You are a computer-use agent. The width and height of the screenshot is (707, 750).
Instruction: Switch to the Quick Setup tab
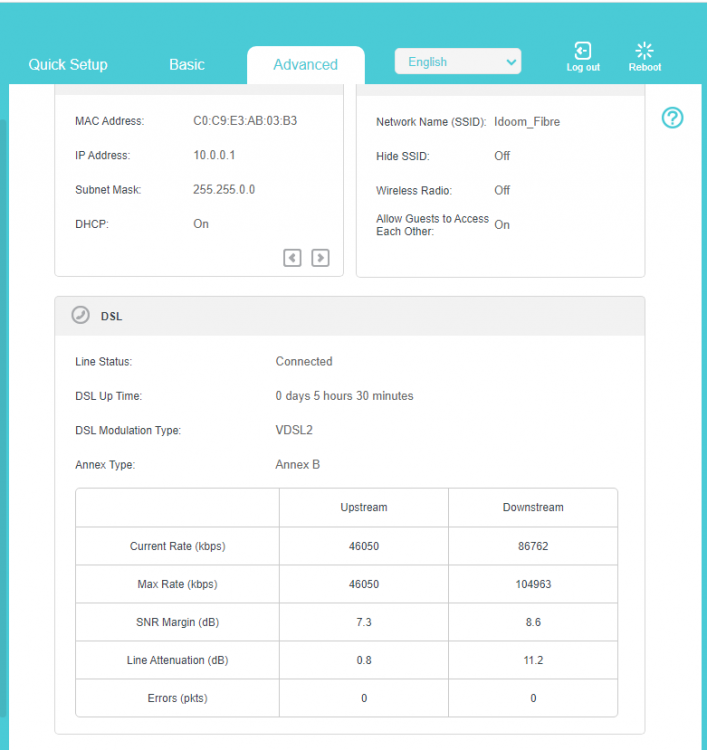click(68, 64)
